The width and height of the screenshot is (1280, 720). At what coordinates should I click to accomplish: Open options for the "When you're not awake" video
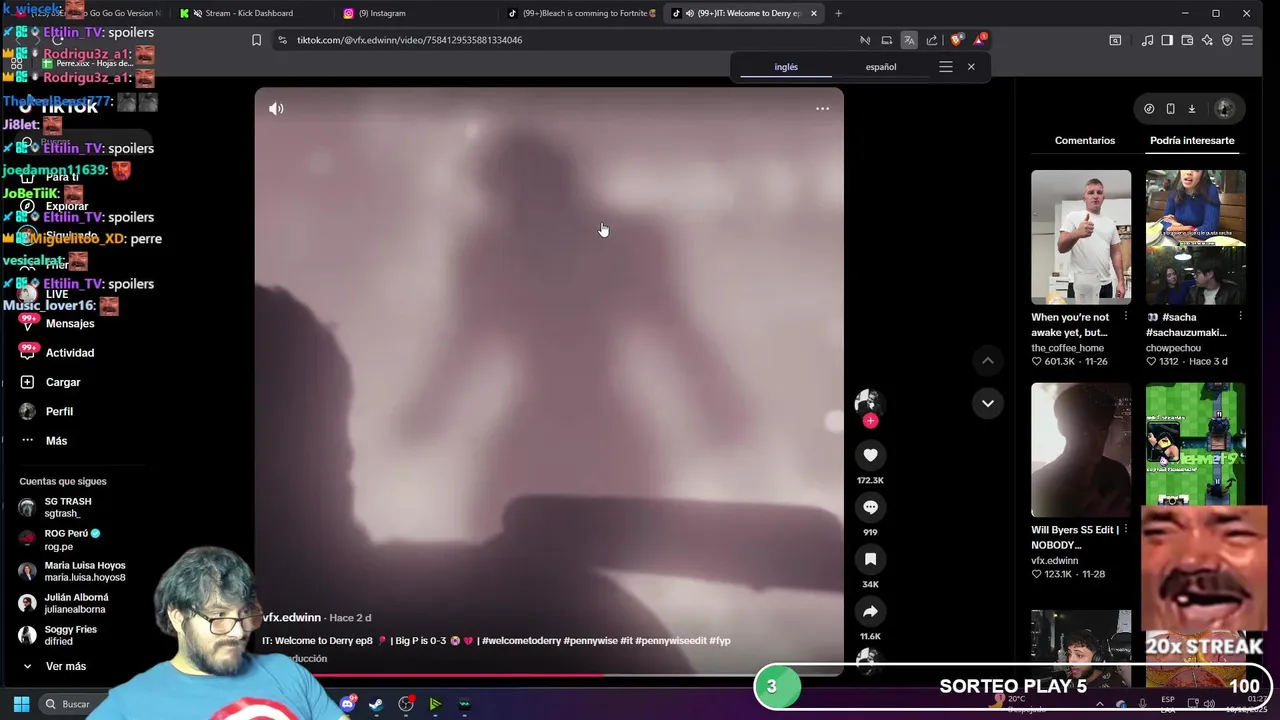[x=1126, y=317]
